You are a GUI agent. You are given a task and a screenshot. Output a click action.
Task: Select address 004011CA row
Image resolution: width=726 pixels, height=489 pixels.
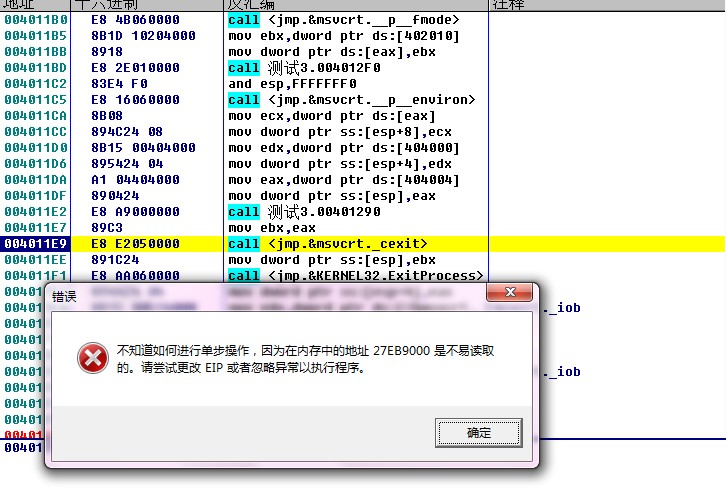click(x=36, y=116)
